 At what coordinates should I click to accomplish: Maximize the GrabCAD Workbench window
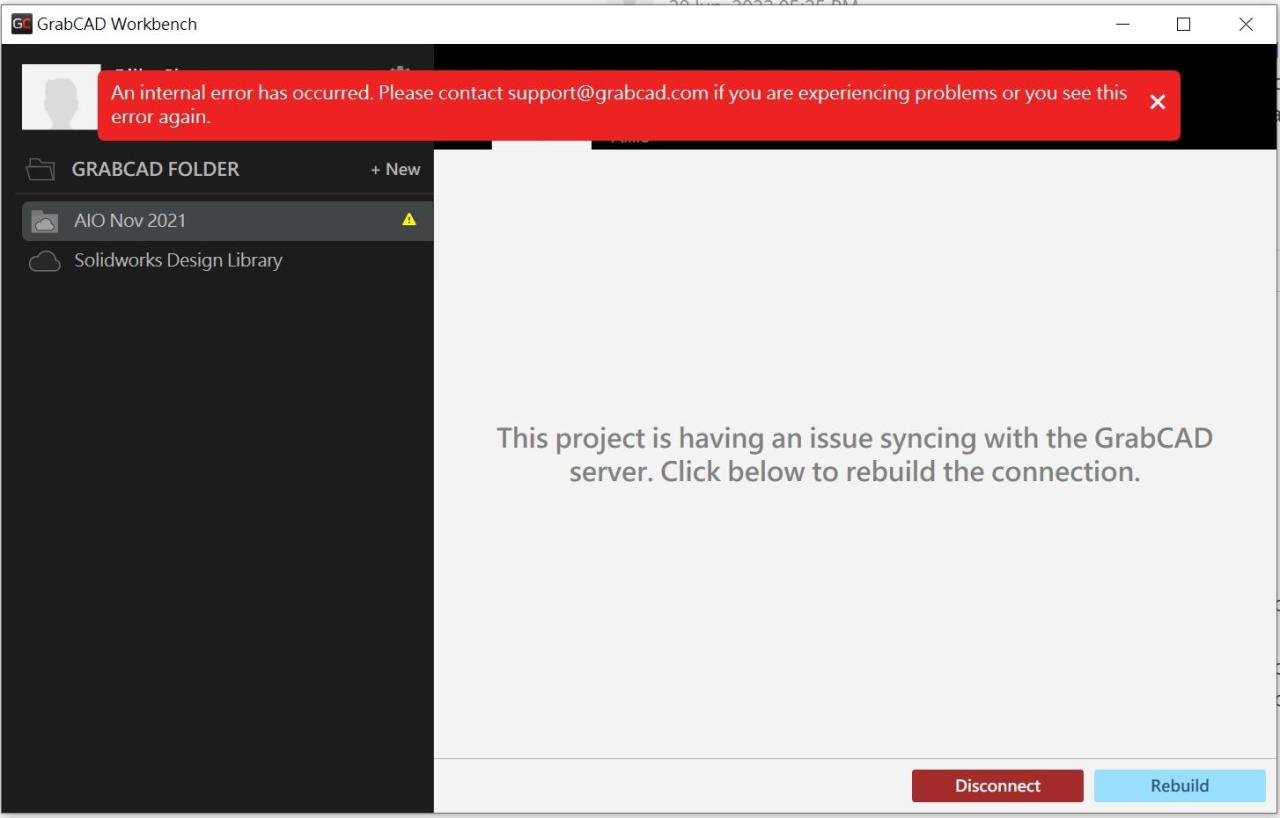[1184, 24]
